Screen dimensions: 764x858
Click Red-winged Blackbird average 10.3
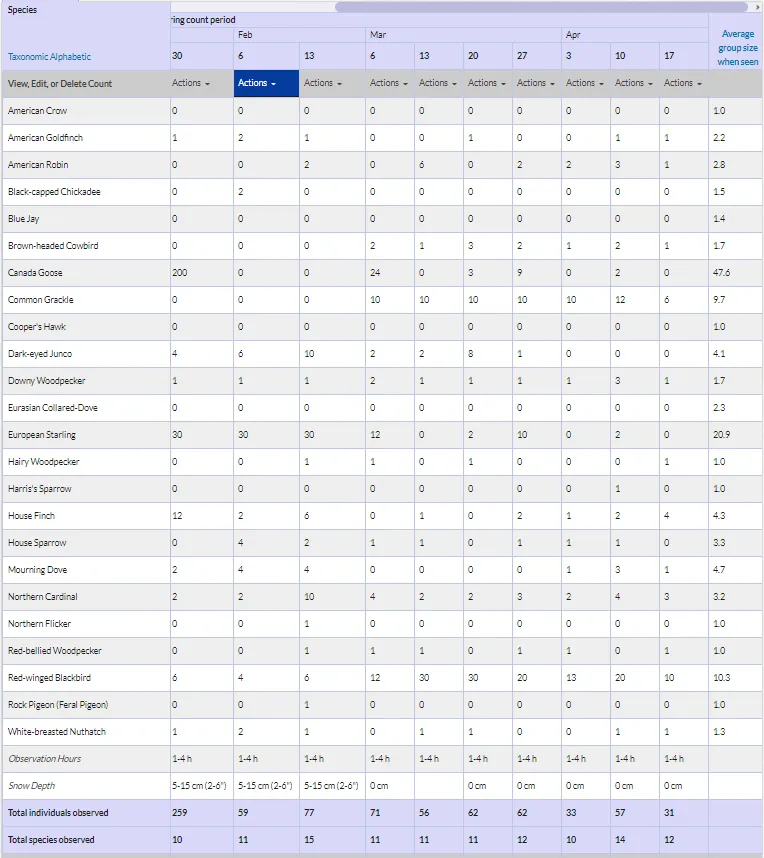tap(721, 677)
